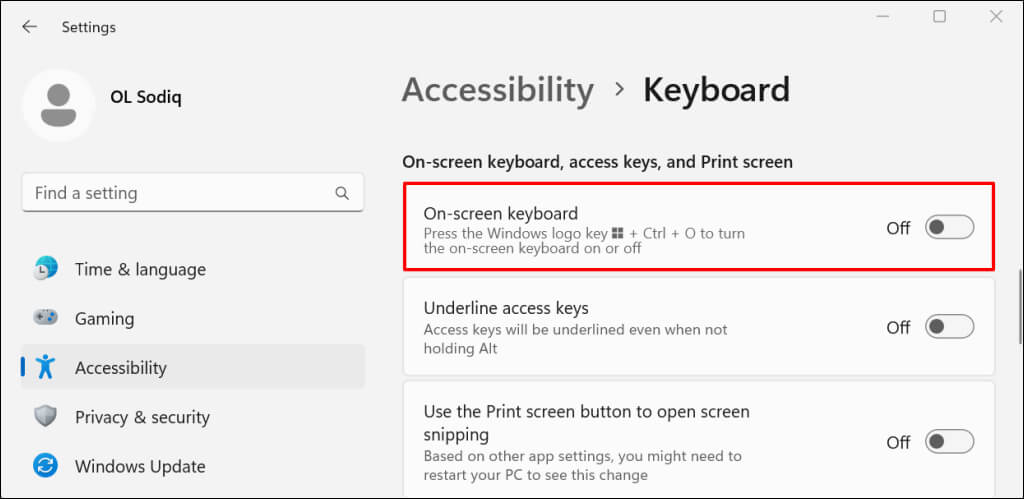Click the search magnifier icon
This screenshot has width=1024, height=499.
342,193
